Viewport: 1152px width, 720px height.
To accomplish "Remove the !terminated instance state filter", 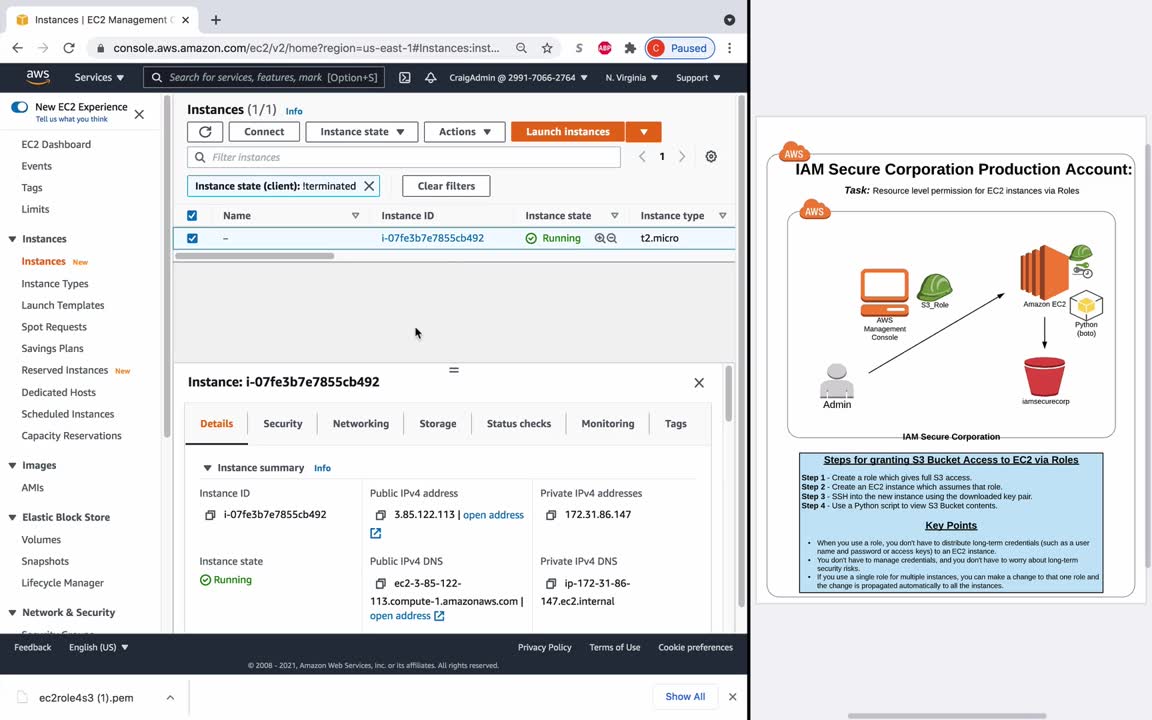I will (370, 186).
